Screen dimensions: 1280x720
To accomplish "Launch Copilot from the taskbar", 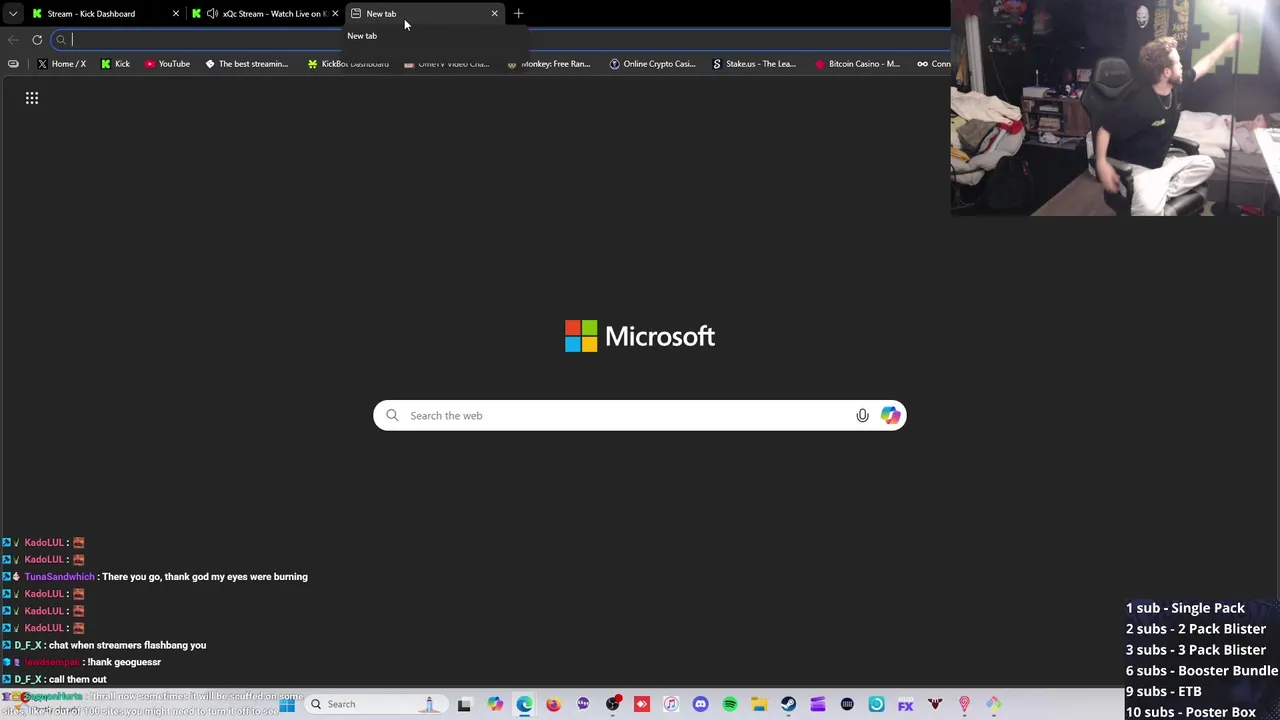I will 495,705.
